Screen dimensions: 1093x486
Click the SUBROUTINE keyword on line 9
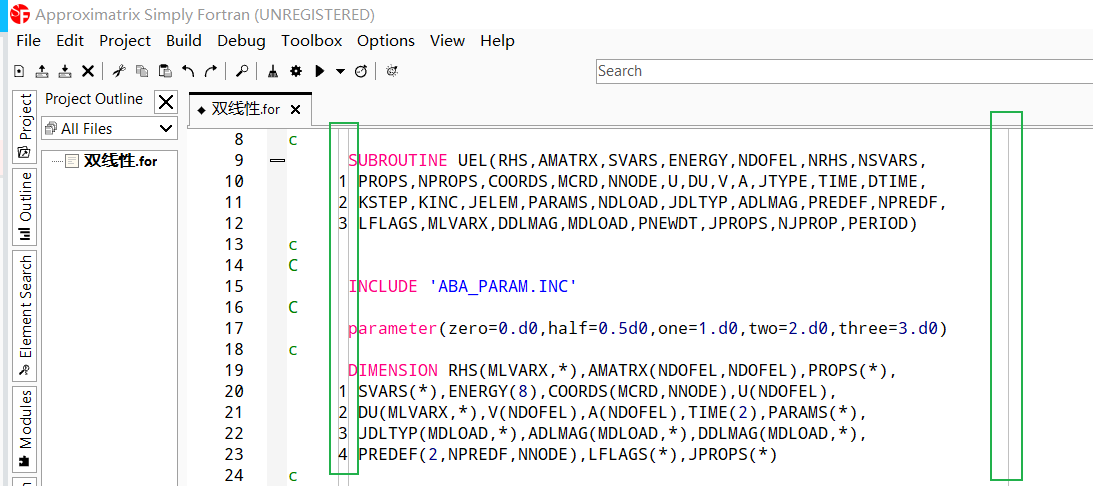point(399,161)
